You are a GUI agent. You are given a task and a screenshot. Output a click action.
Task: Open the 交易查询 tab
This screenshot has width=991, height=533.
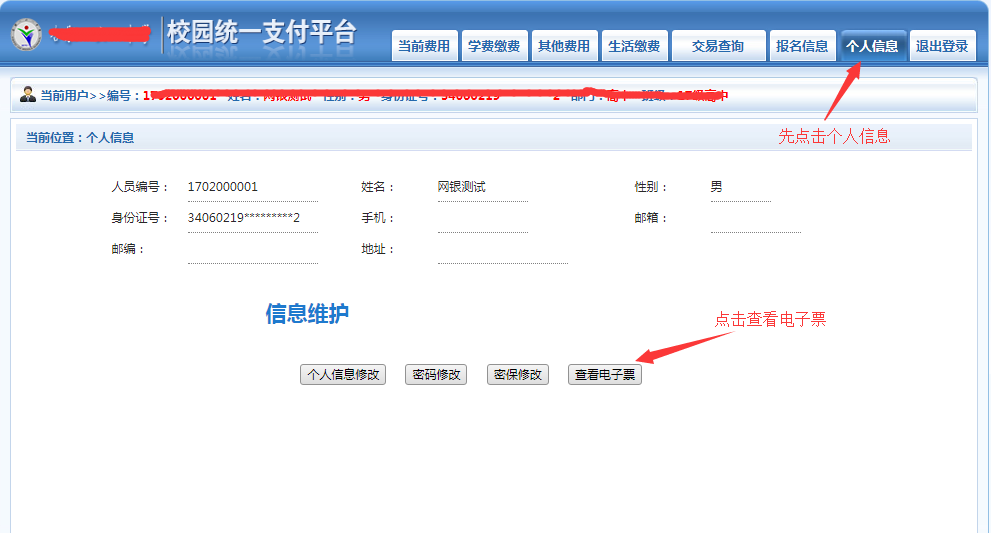pyautogui.click(x=718, y=46)
